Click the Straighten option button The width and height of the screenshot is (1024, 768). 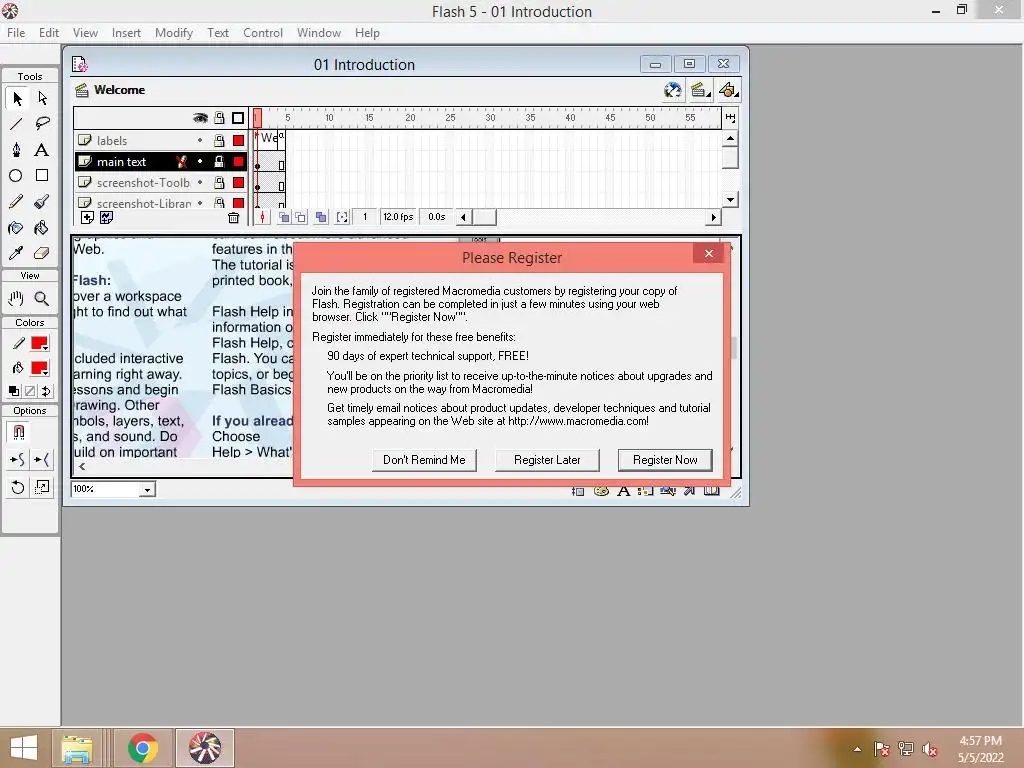(x=42, y=460)
